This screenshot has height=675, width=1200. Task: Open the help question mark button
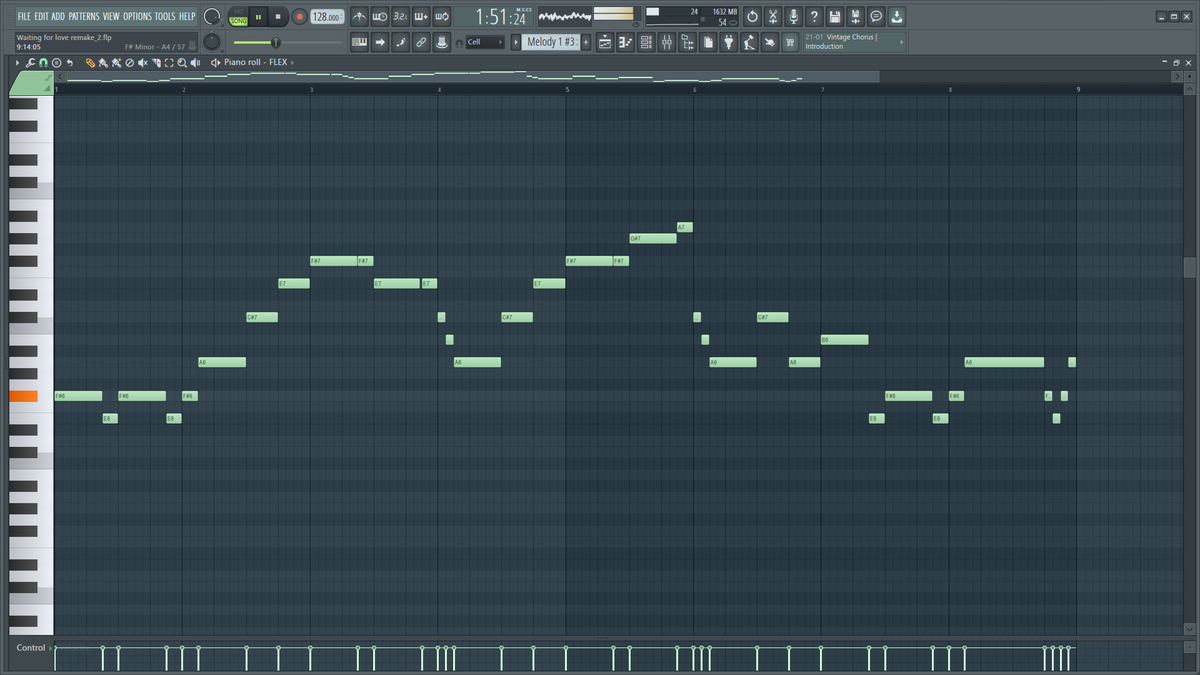[x=814, y=17]
